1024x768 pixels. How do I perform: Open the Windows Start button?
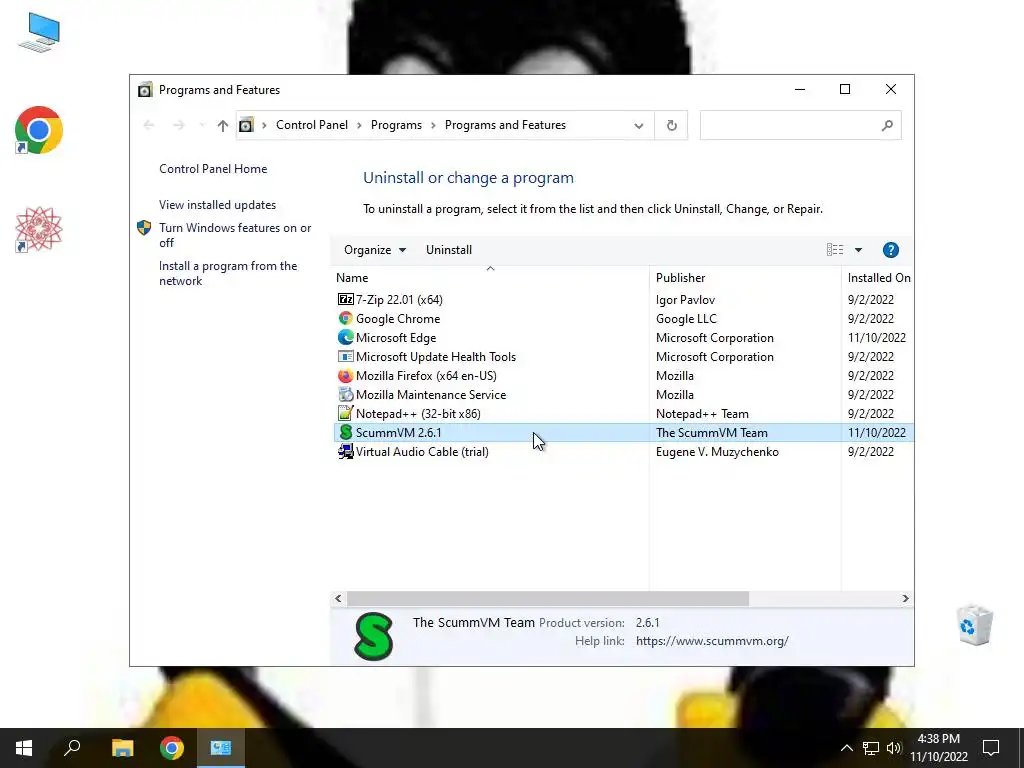(24, 748)
